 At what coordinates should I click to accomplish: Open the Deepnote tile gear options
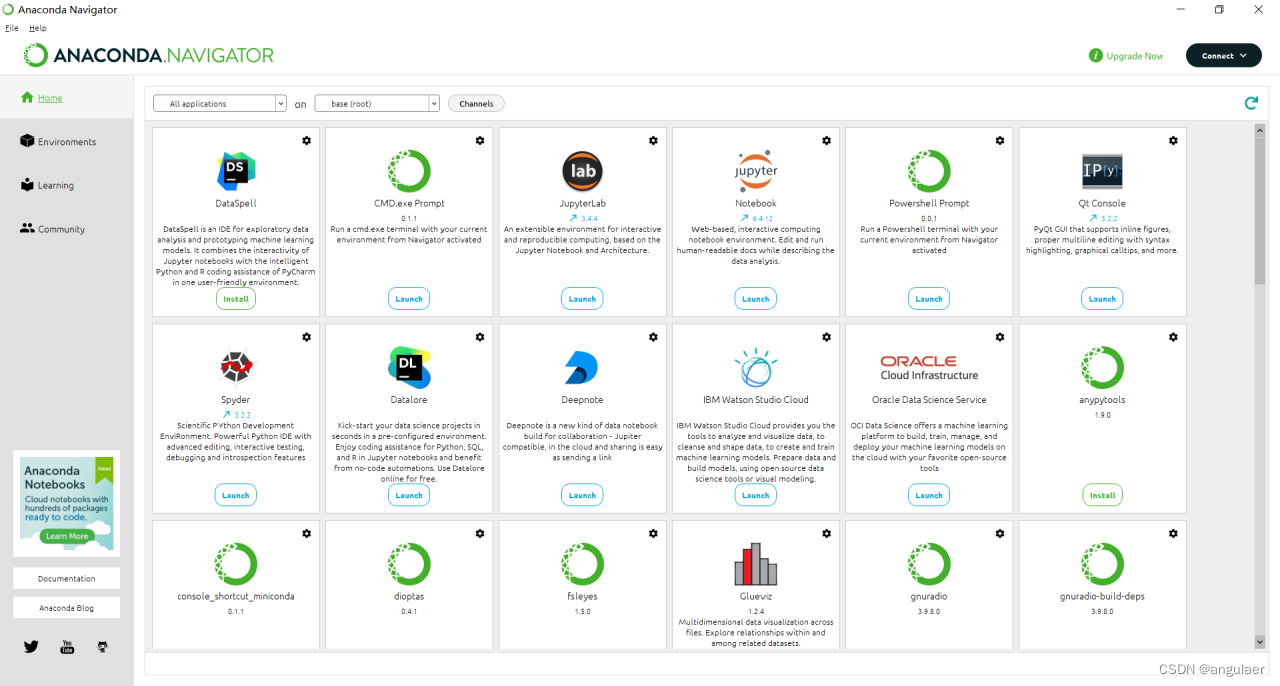pos(653,337)
